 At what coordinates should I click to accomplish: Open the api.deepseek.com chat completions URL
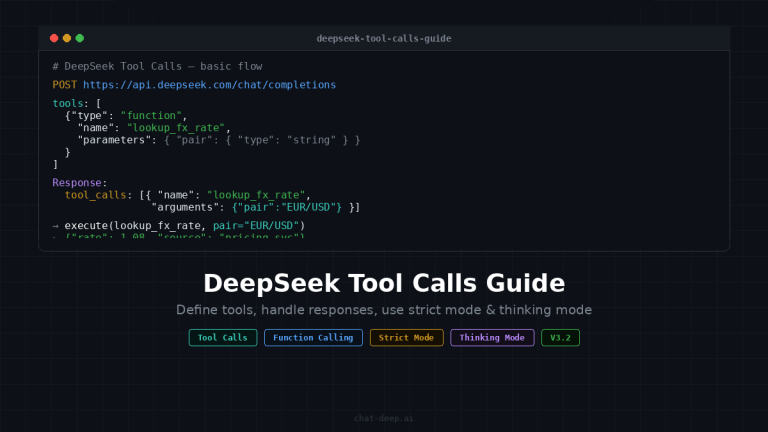pyautogui.click(x=209, y=85)
